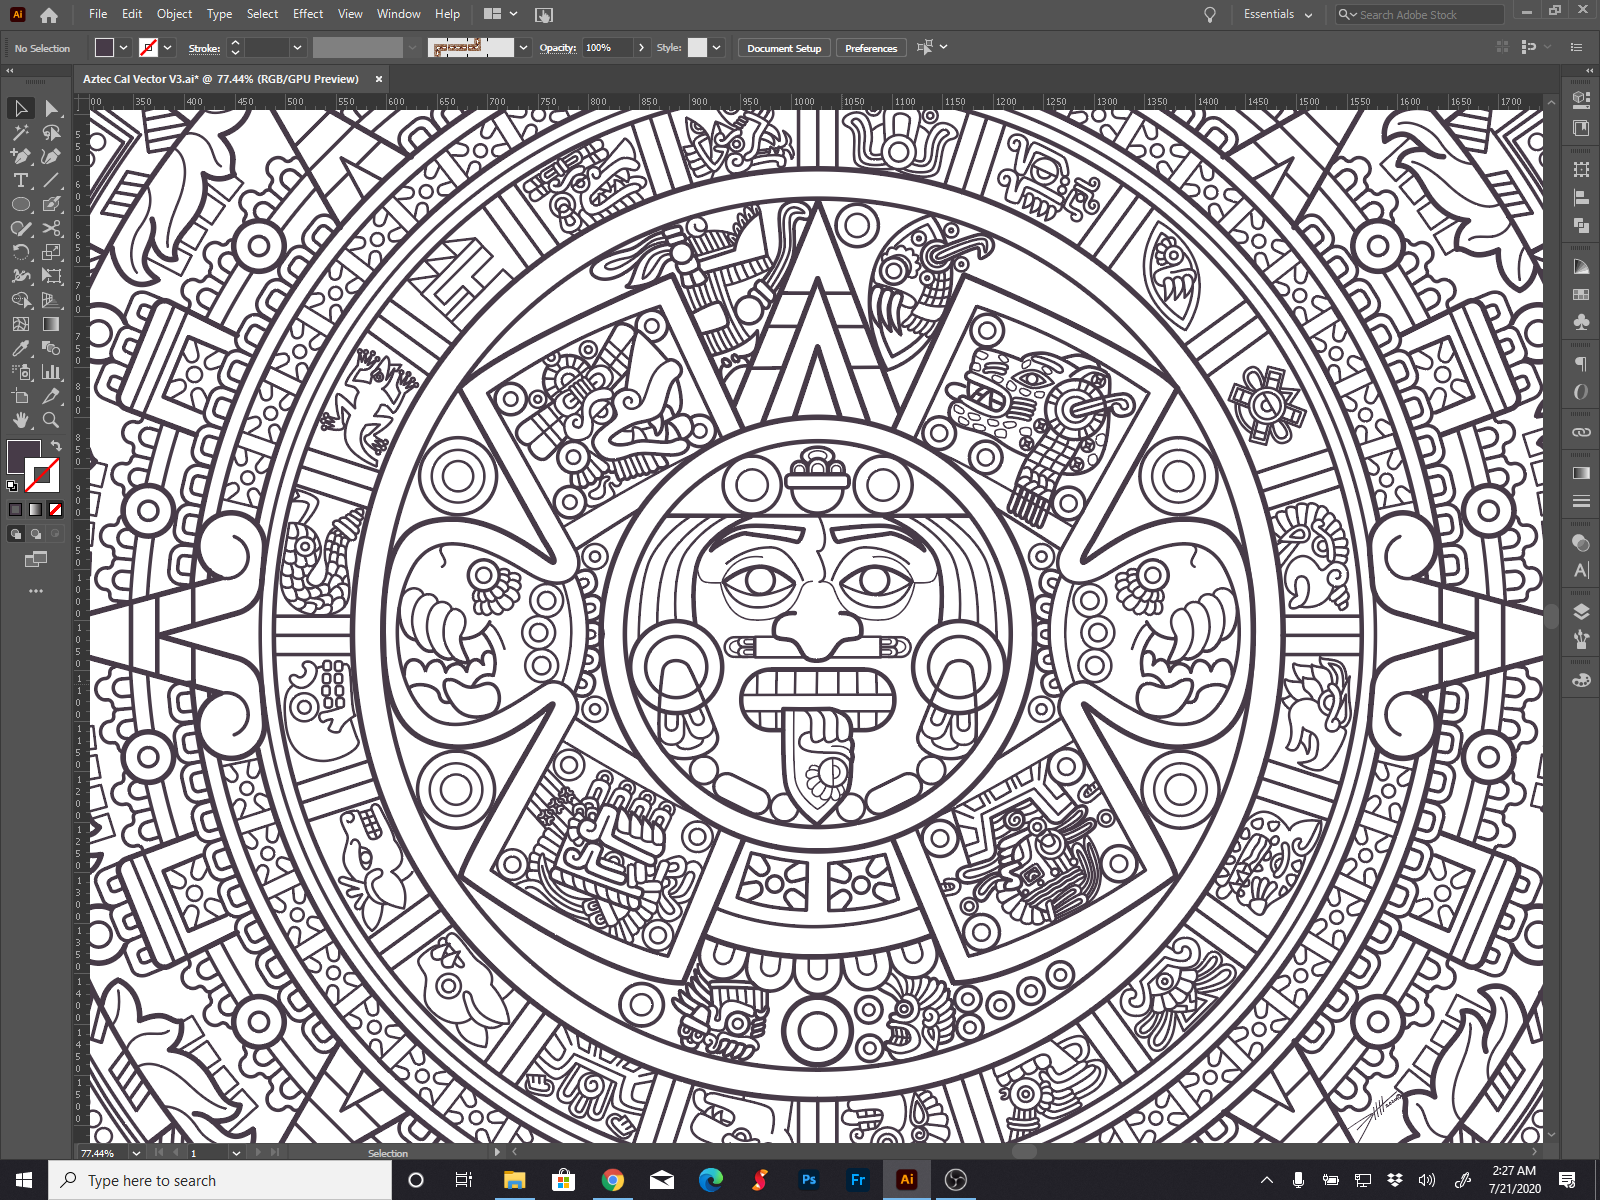Viewport: 1600px width, 1200px height.
Task: Open the File menu
Action: (98, 14)
